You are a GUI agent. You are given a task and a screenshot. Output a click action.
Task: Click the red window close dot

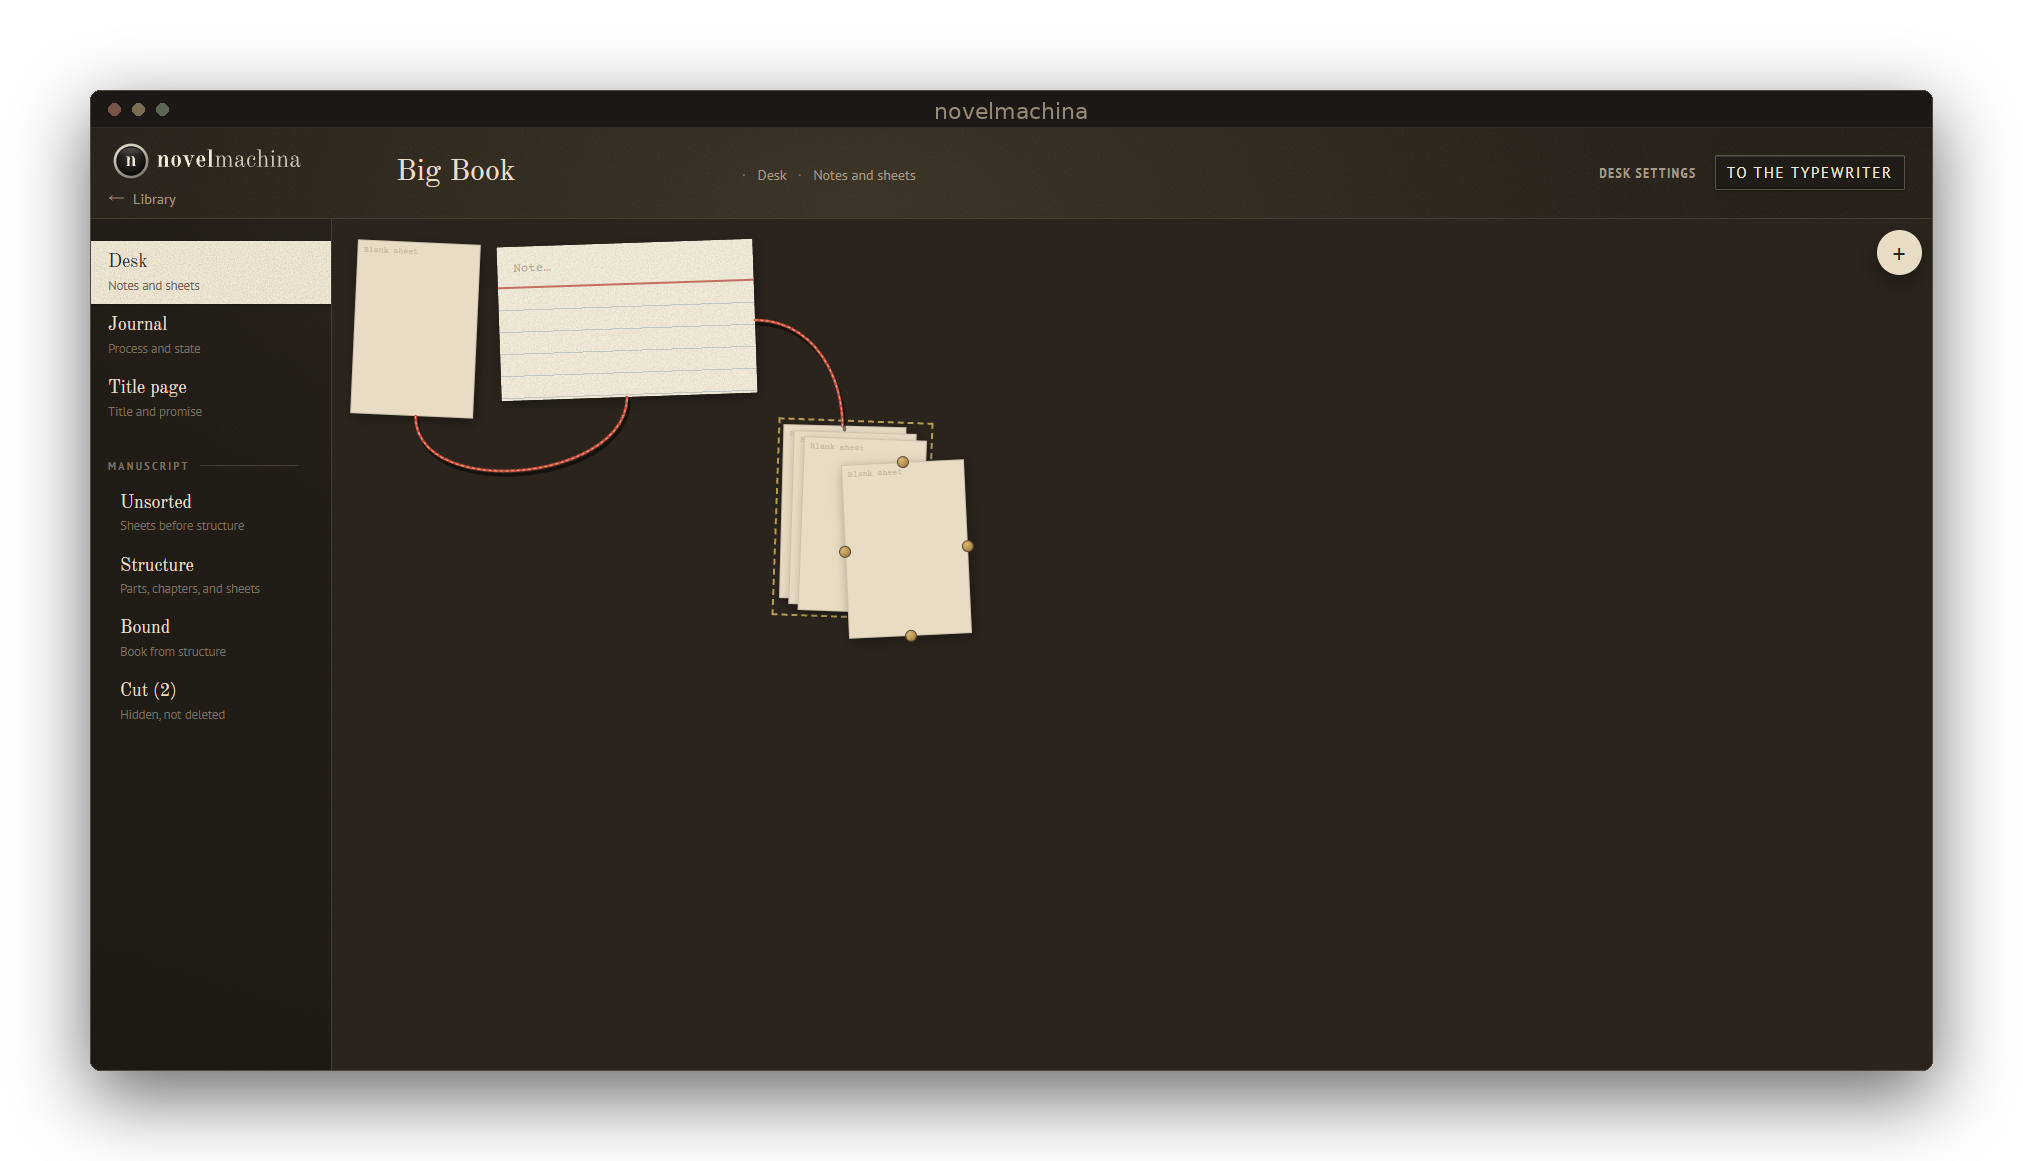tap(115, 109)
